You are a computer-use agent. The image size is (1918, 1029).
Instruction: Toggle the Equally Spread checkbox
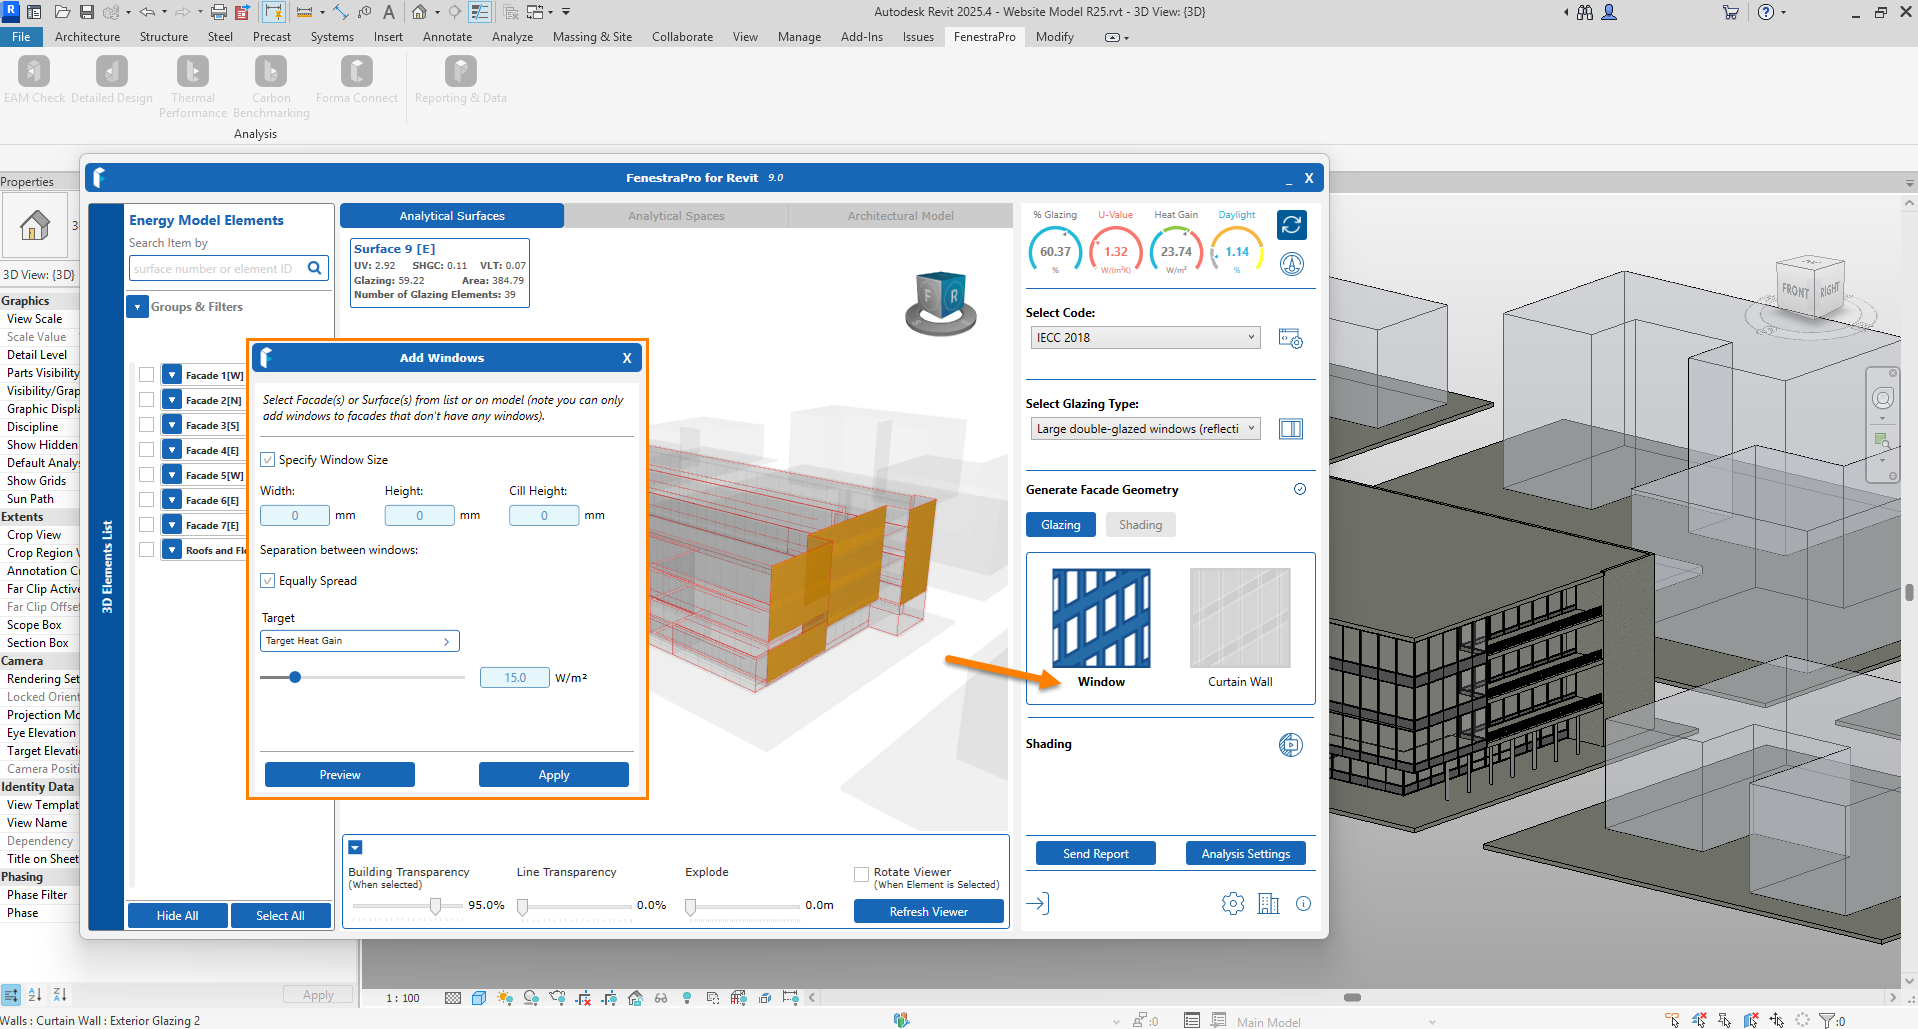coord(268,581)
